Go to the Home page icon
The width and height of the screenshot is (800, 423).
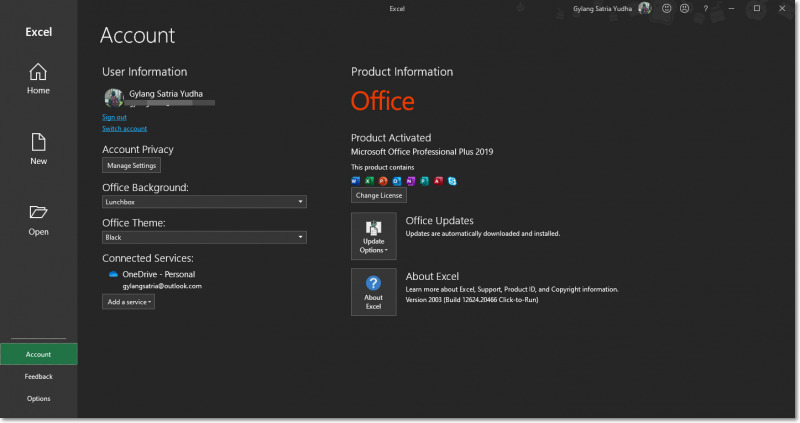point(38,72)
